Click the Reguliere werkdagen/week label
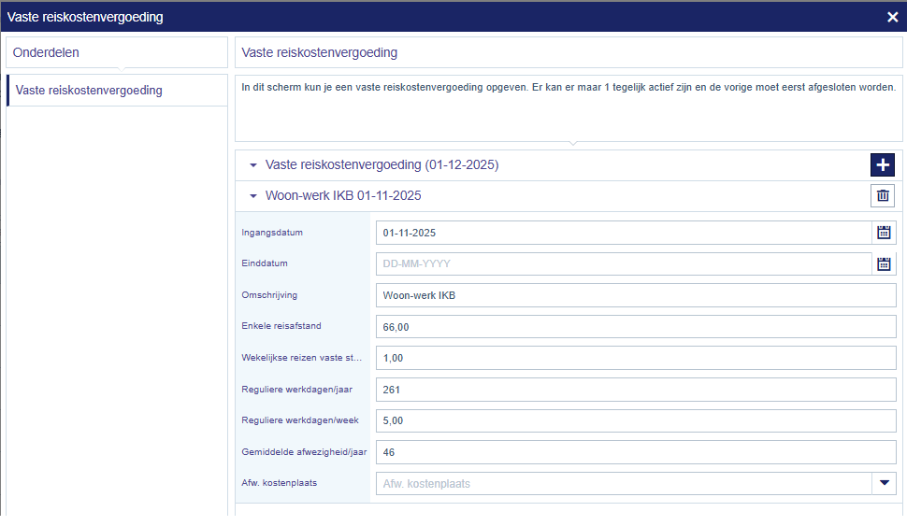The height and width of the screenshot is (516, 907). pos(300,420)
